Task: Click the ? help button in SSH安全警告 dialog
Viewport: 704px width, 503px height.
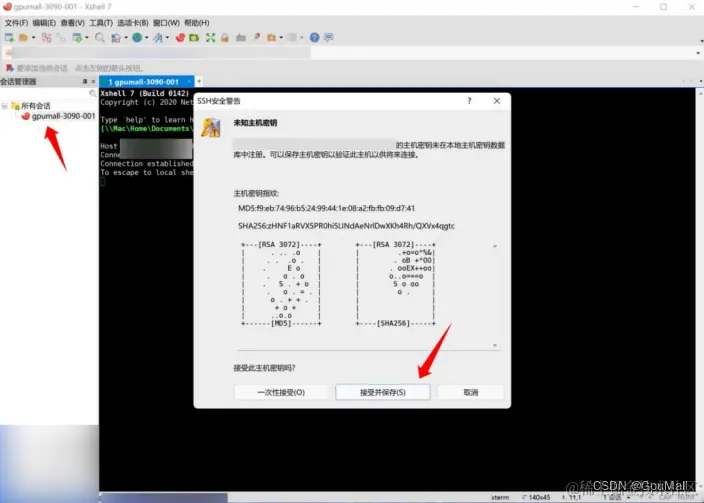Action: point(469,101)
